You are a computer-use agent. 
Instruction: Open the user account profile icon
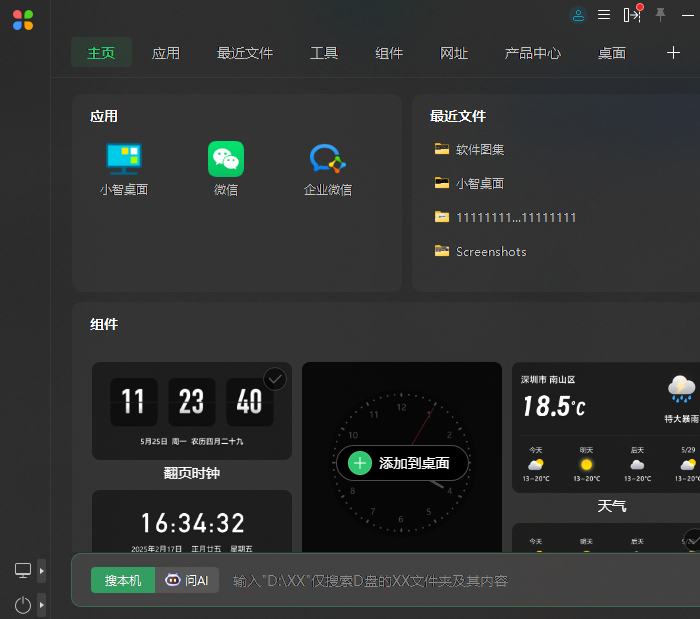tap(578, 16)
